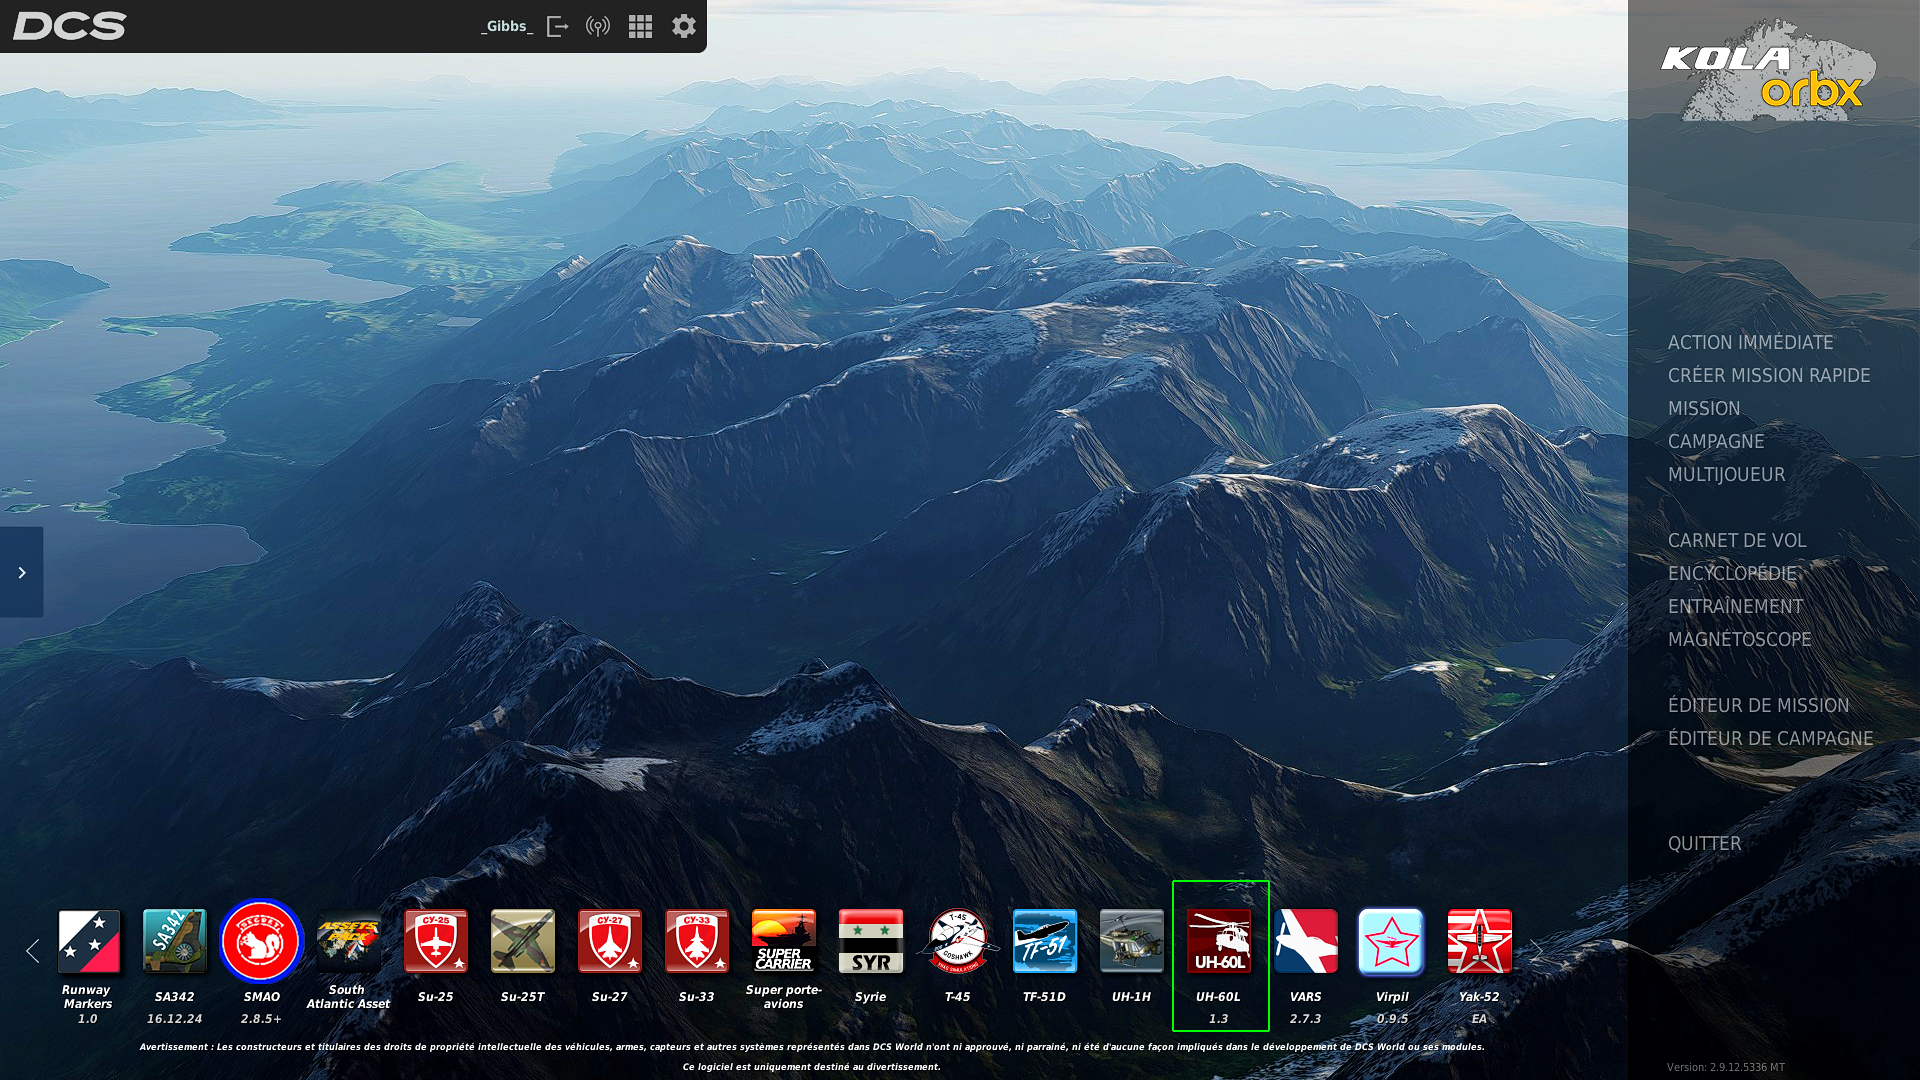The image size is (1920, 1080).
Task: Select the Supercarrier module icon
Action: [x=784, y=941]
